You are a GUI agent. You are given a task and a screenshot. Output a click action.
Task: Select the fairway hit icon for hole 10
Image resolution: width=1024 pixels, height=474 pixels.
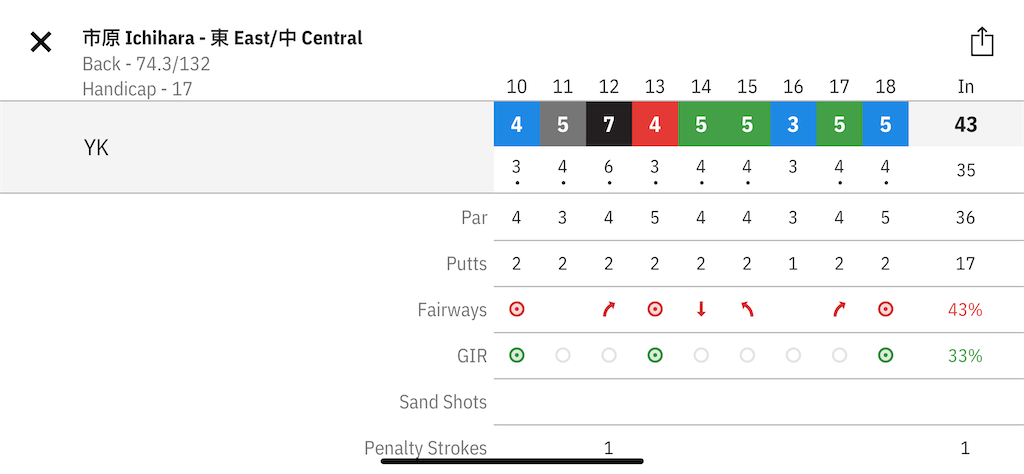tap(517, 309)
